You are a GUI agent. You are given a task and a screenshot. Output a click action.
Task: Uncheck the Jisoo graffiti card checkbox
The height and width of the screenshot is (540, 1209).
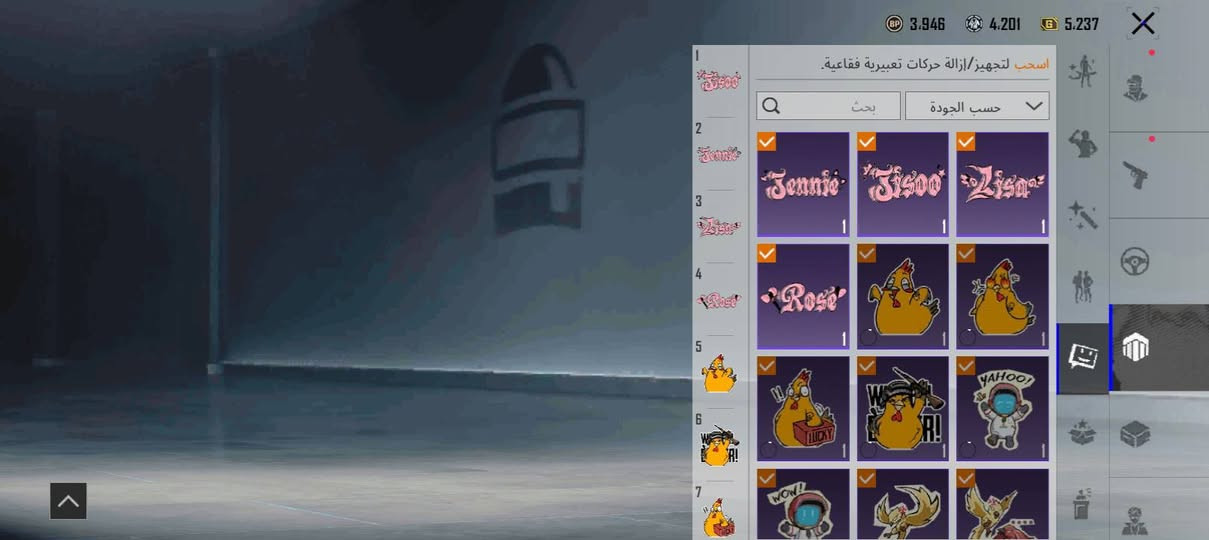[x=867, y=142]
